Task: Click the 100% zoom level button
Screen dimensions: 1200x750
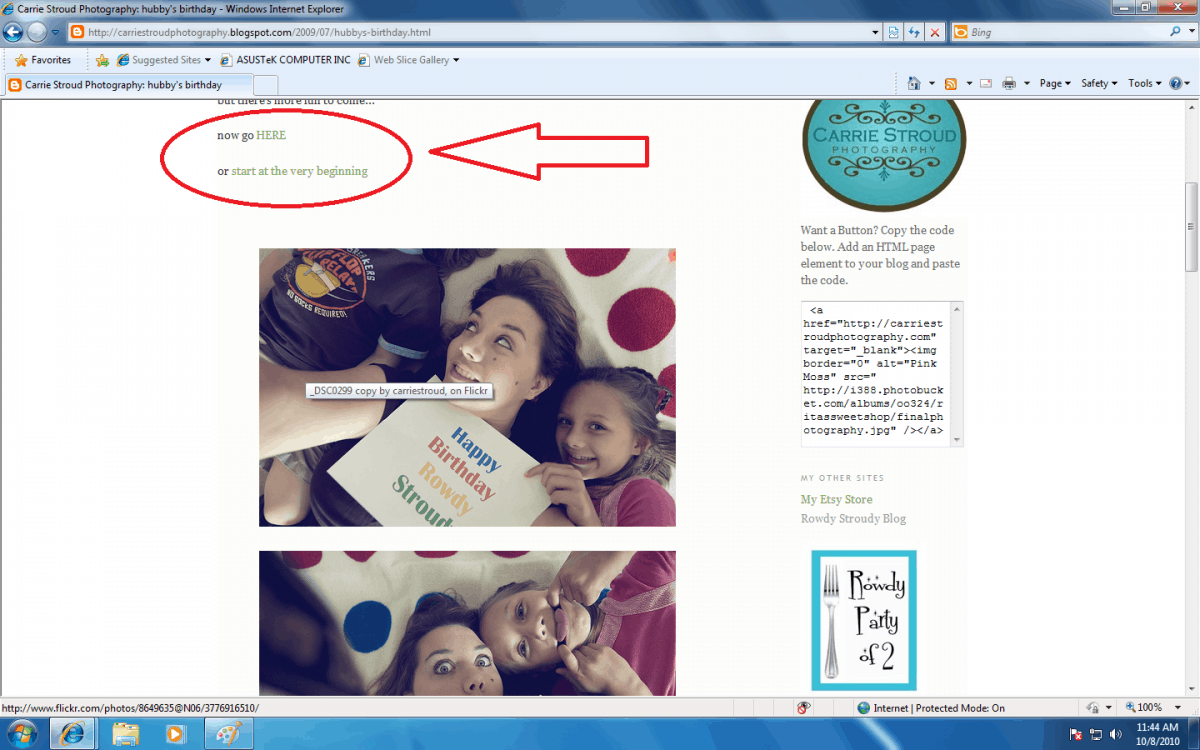Action: coord(1145,708)
